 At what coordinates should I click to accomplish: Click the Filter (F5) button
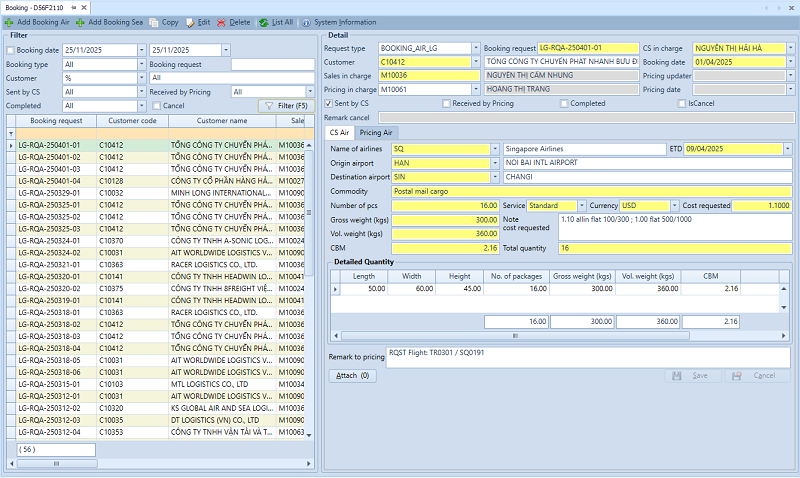pyautogui.click(x=286, y=106)
